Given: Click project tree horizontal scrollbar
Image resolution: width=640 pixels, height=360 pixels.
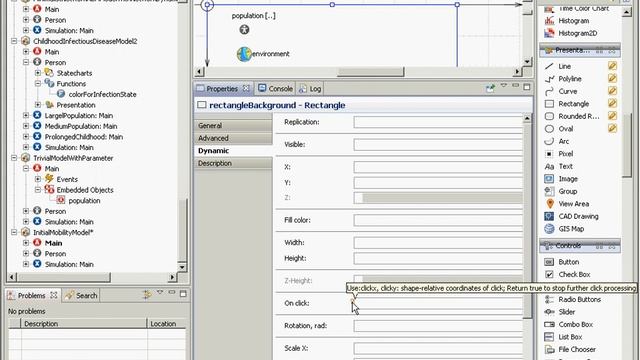Looking at the screenshot, I should (64, 278).
